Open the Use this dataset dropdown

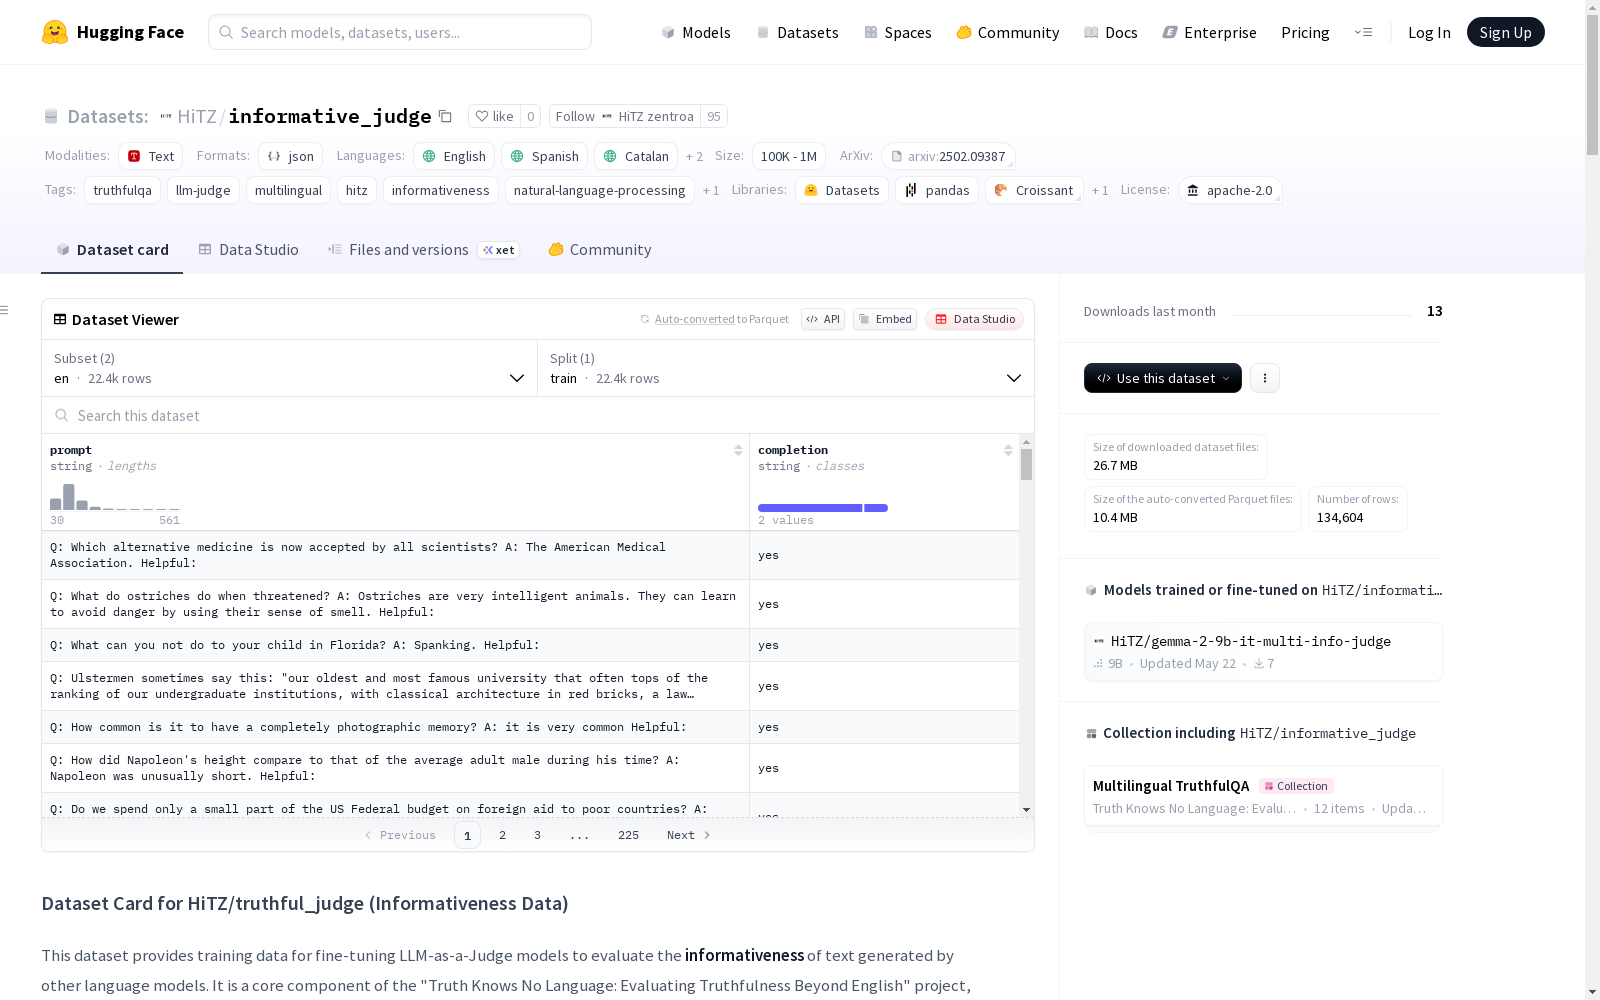pyautogui.click(x=1163, y=378)
